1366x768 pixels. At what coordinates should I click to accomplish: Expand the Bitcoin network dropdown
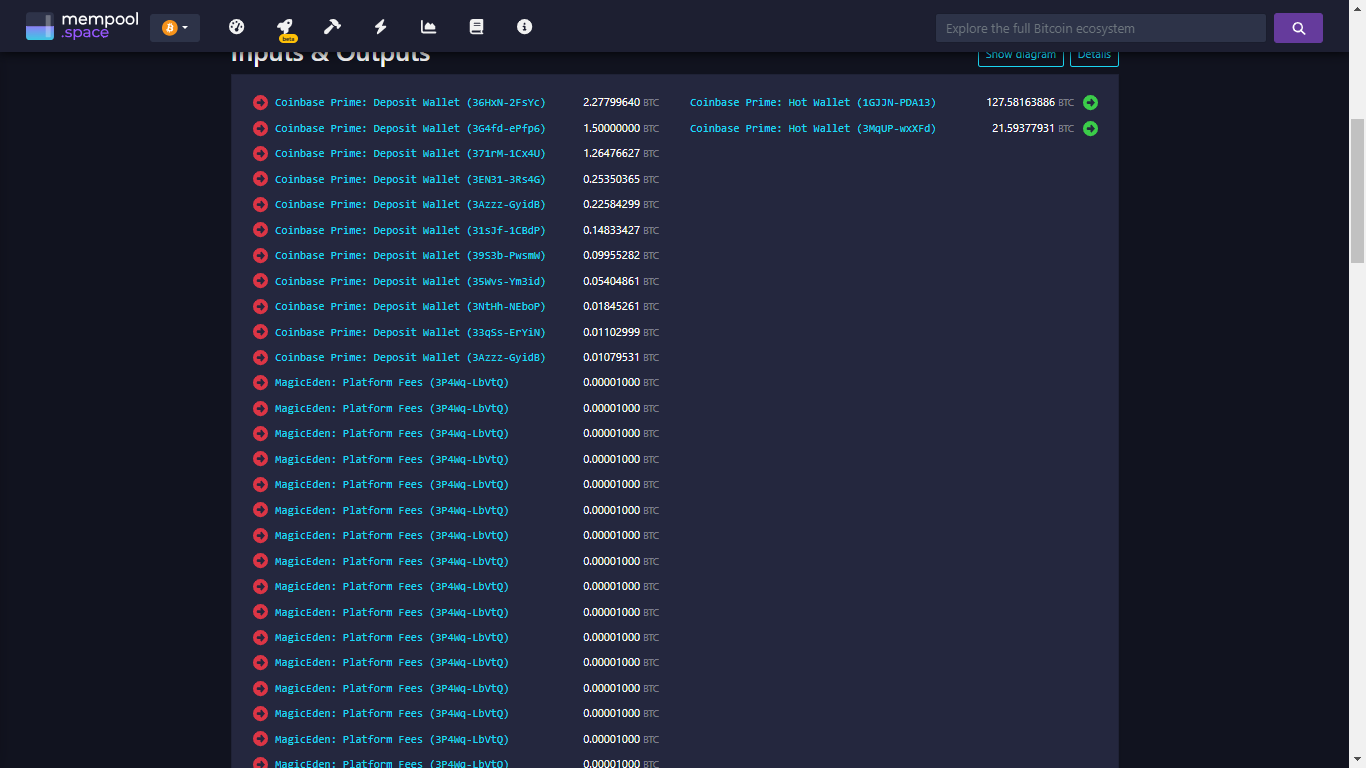[x=175, y=28]
